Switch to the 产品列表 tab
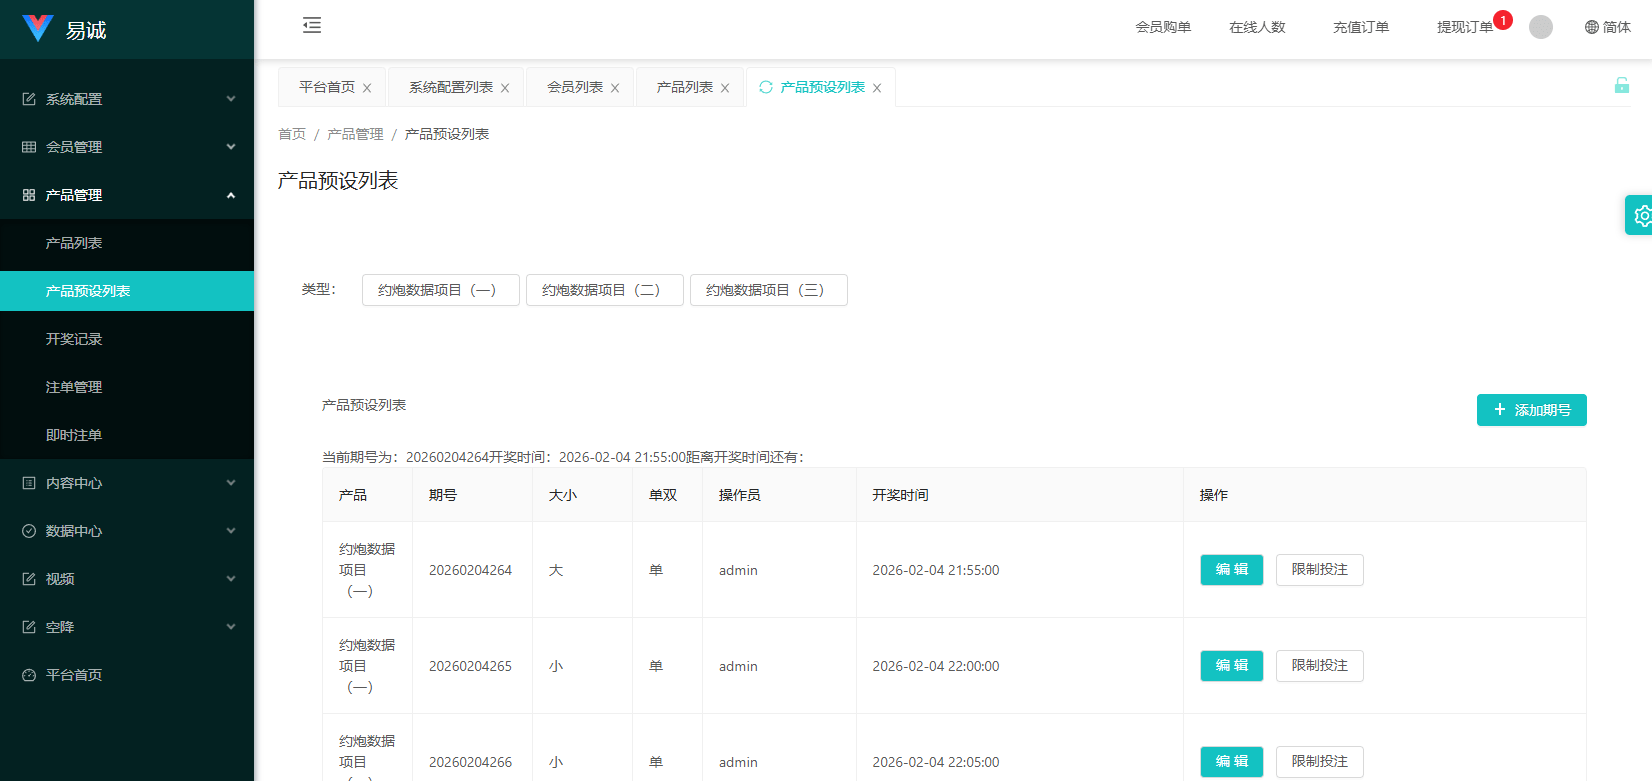The image size is (1652, 781). [x=684, y=87]
